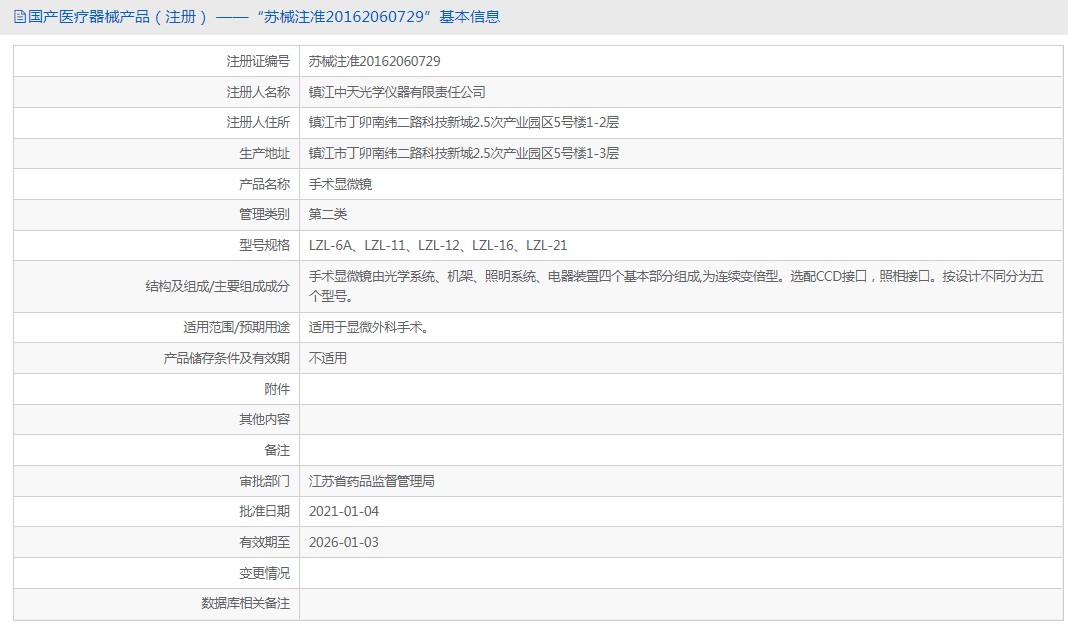
Task: Click the model list starting LZL-6A
Action: (437, 245)
